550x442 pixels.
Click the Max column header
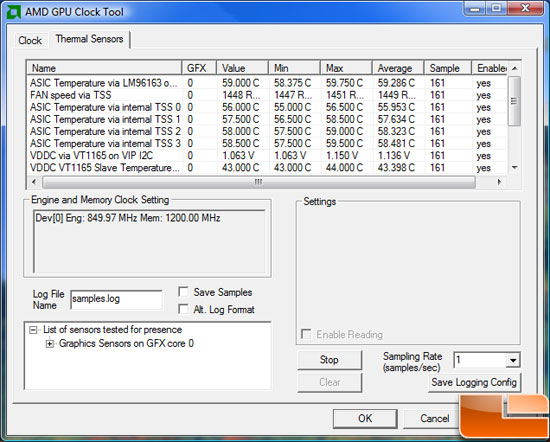click(x=346, y=68)
